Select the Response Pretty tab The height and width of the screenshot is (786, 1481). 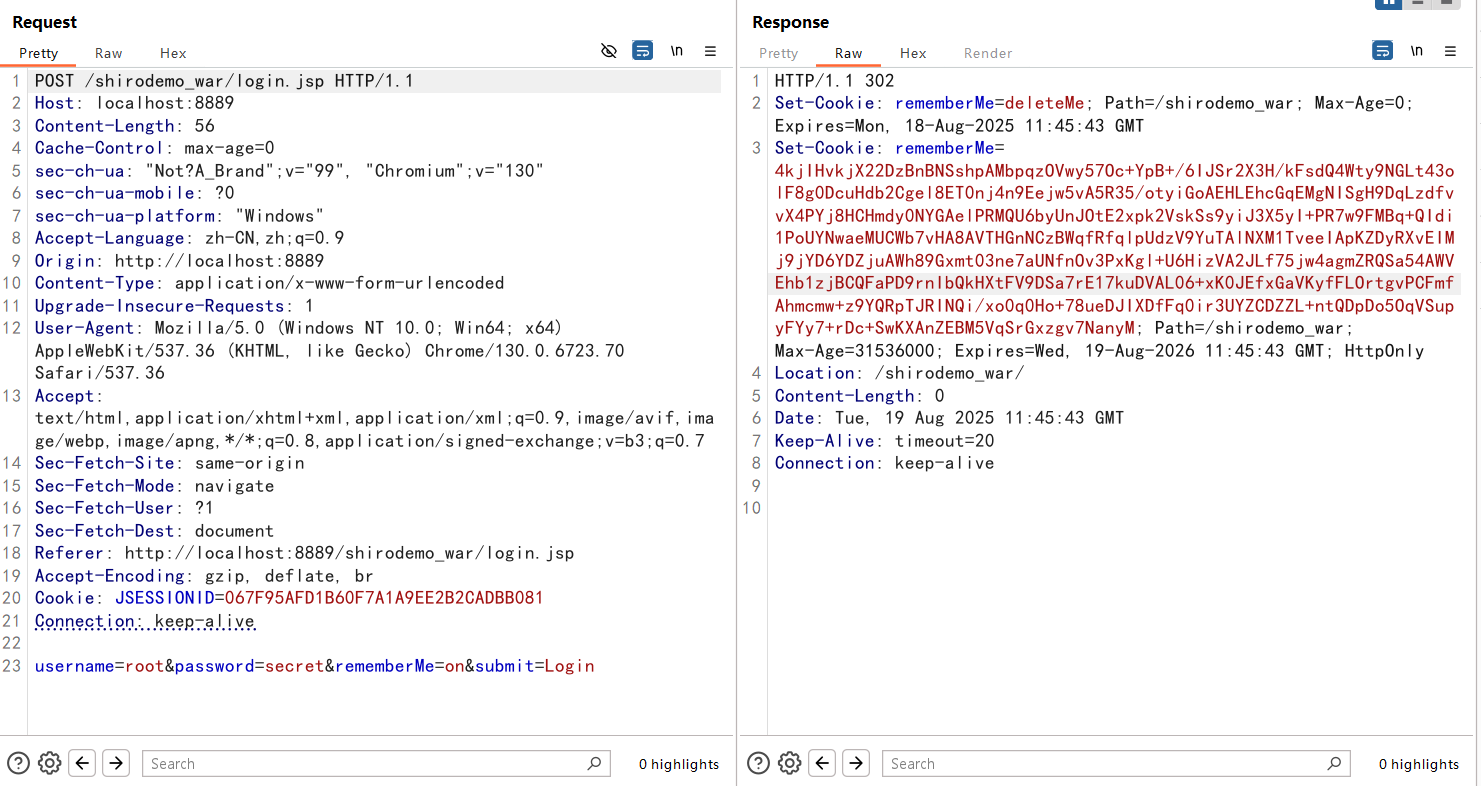pos(778,53)
